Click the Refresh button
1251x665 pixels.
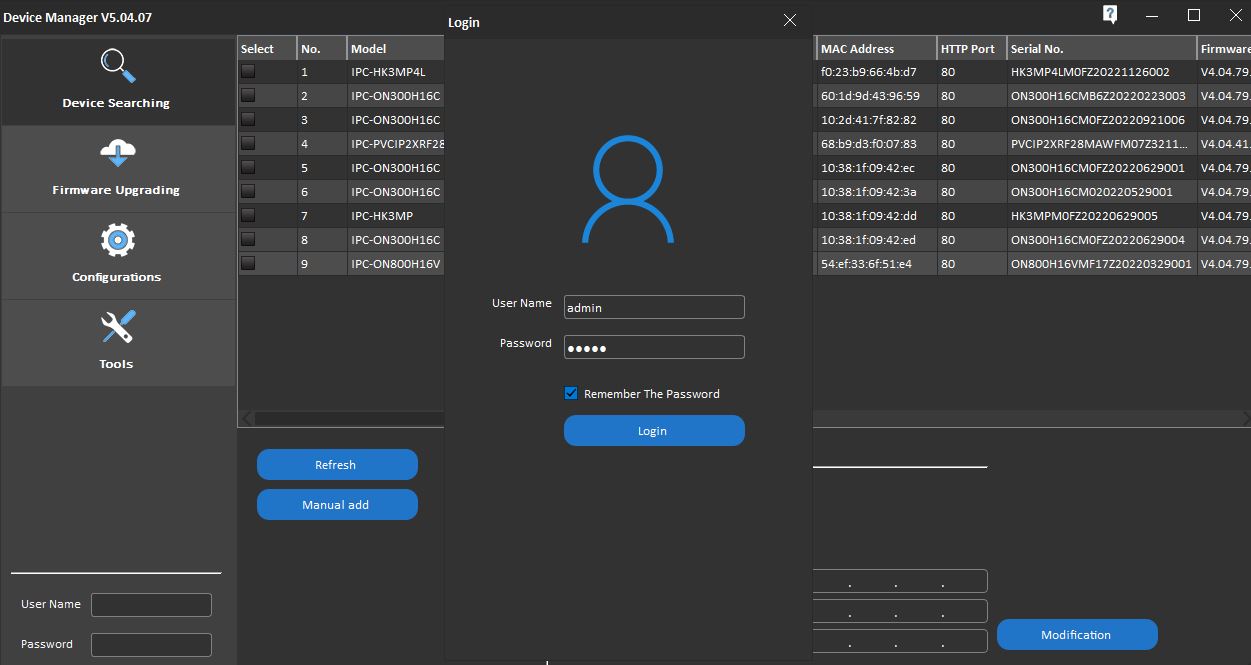click(337, 465)
